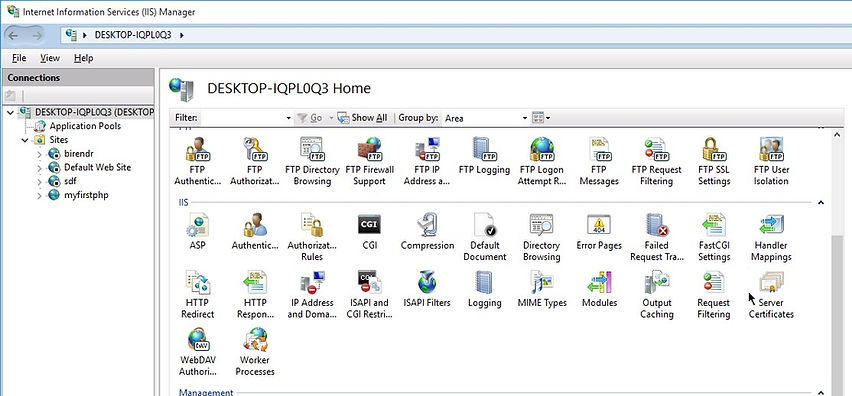The height and width of the screenshot is (396, 852).
Task: Open FTP User Isolation
Action: click(771, 161)
